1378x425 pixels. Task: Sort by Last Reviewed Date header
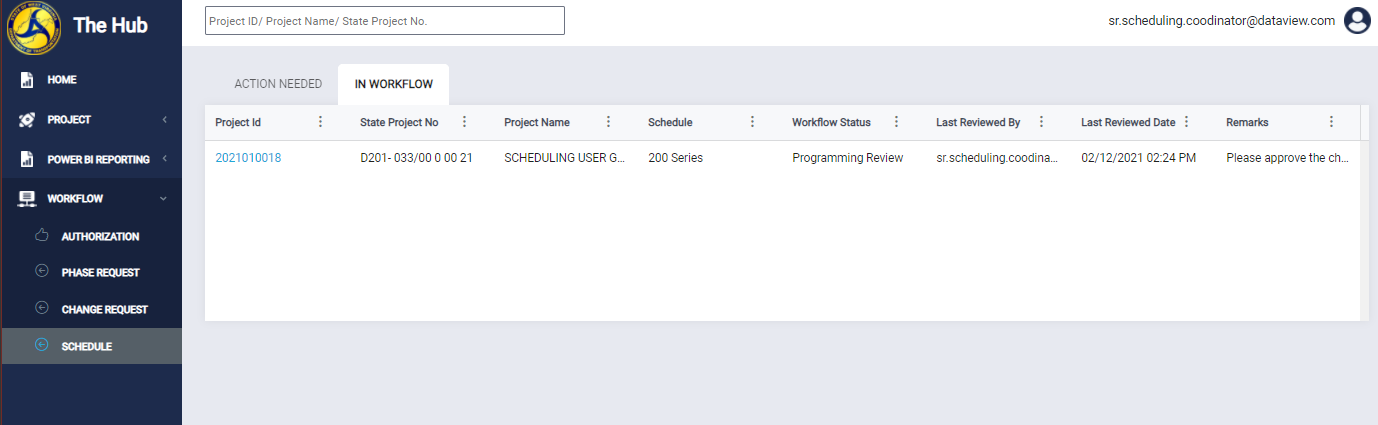tap(1128, 123)
